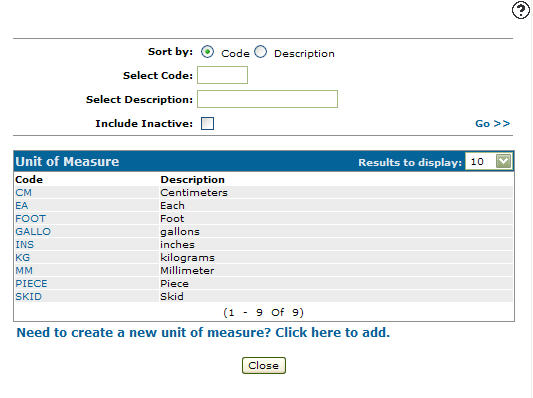Image resolution: width=533 pixels, height=398 pixels.
Task: Run the search with Go >>
Action: click(493, 123)
